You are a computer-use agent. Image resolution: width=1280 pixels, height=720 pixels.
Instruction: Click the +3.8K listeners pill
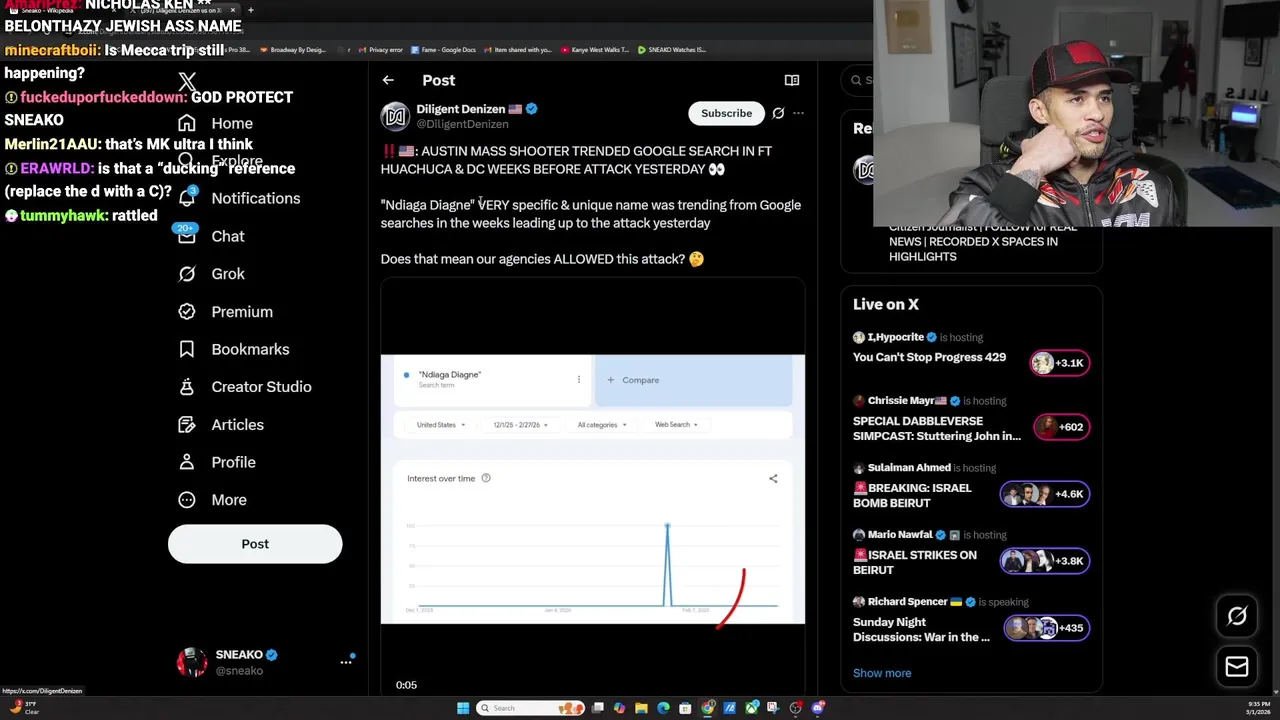pos(1045,561)
